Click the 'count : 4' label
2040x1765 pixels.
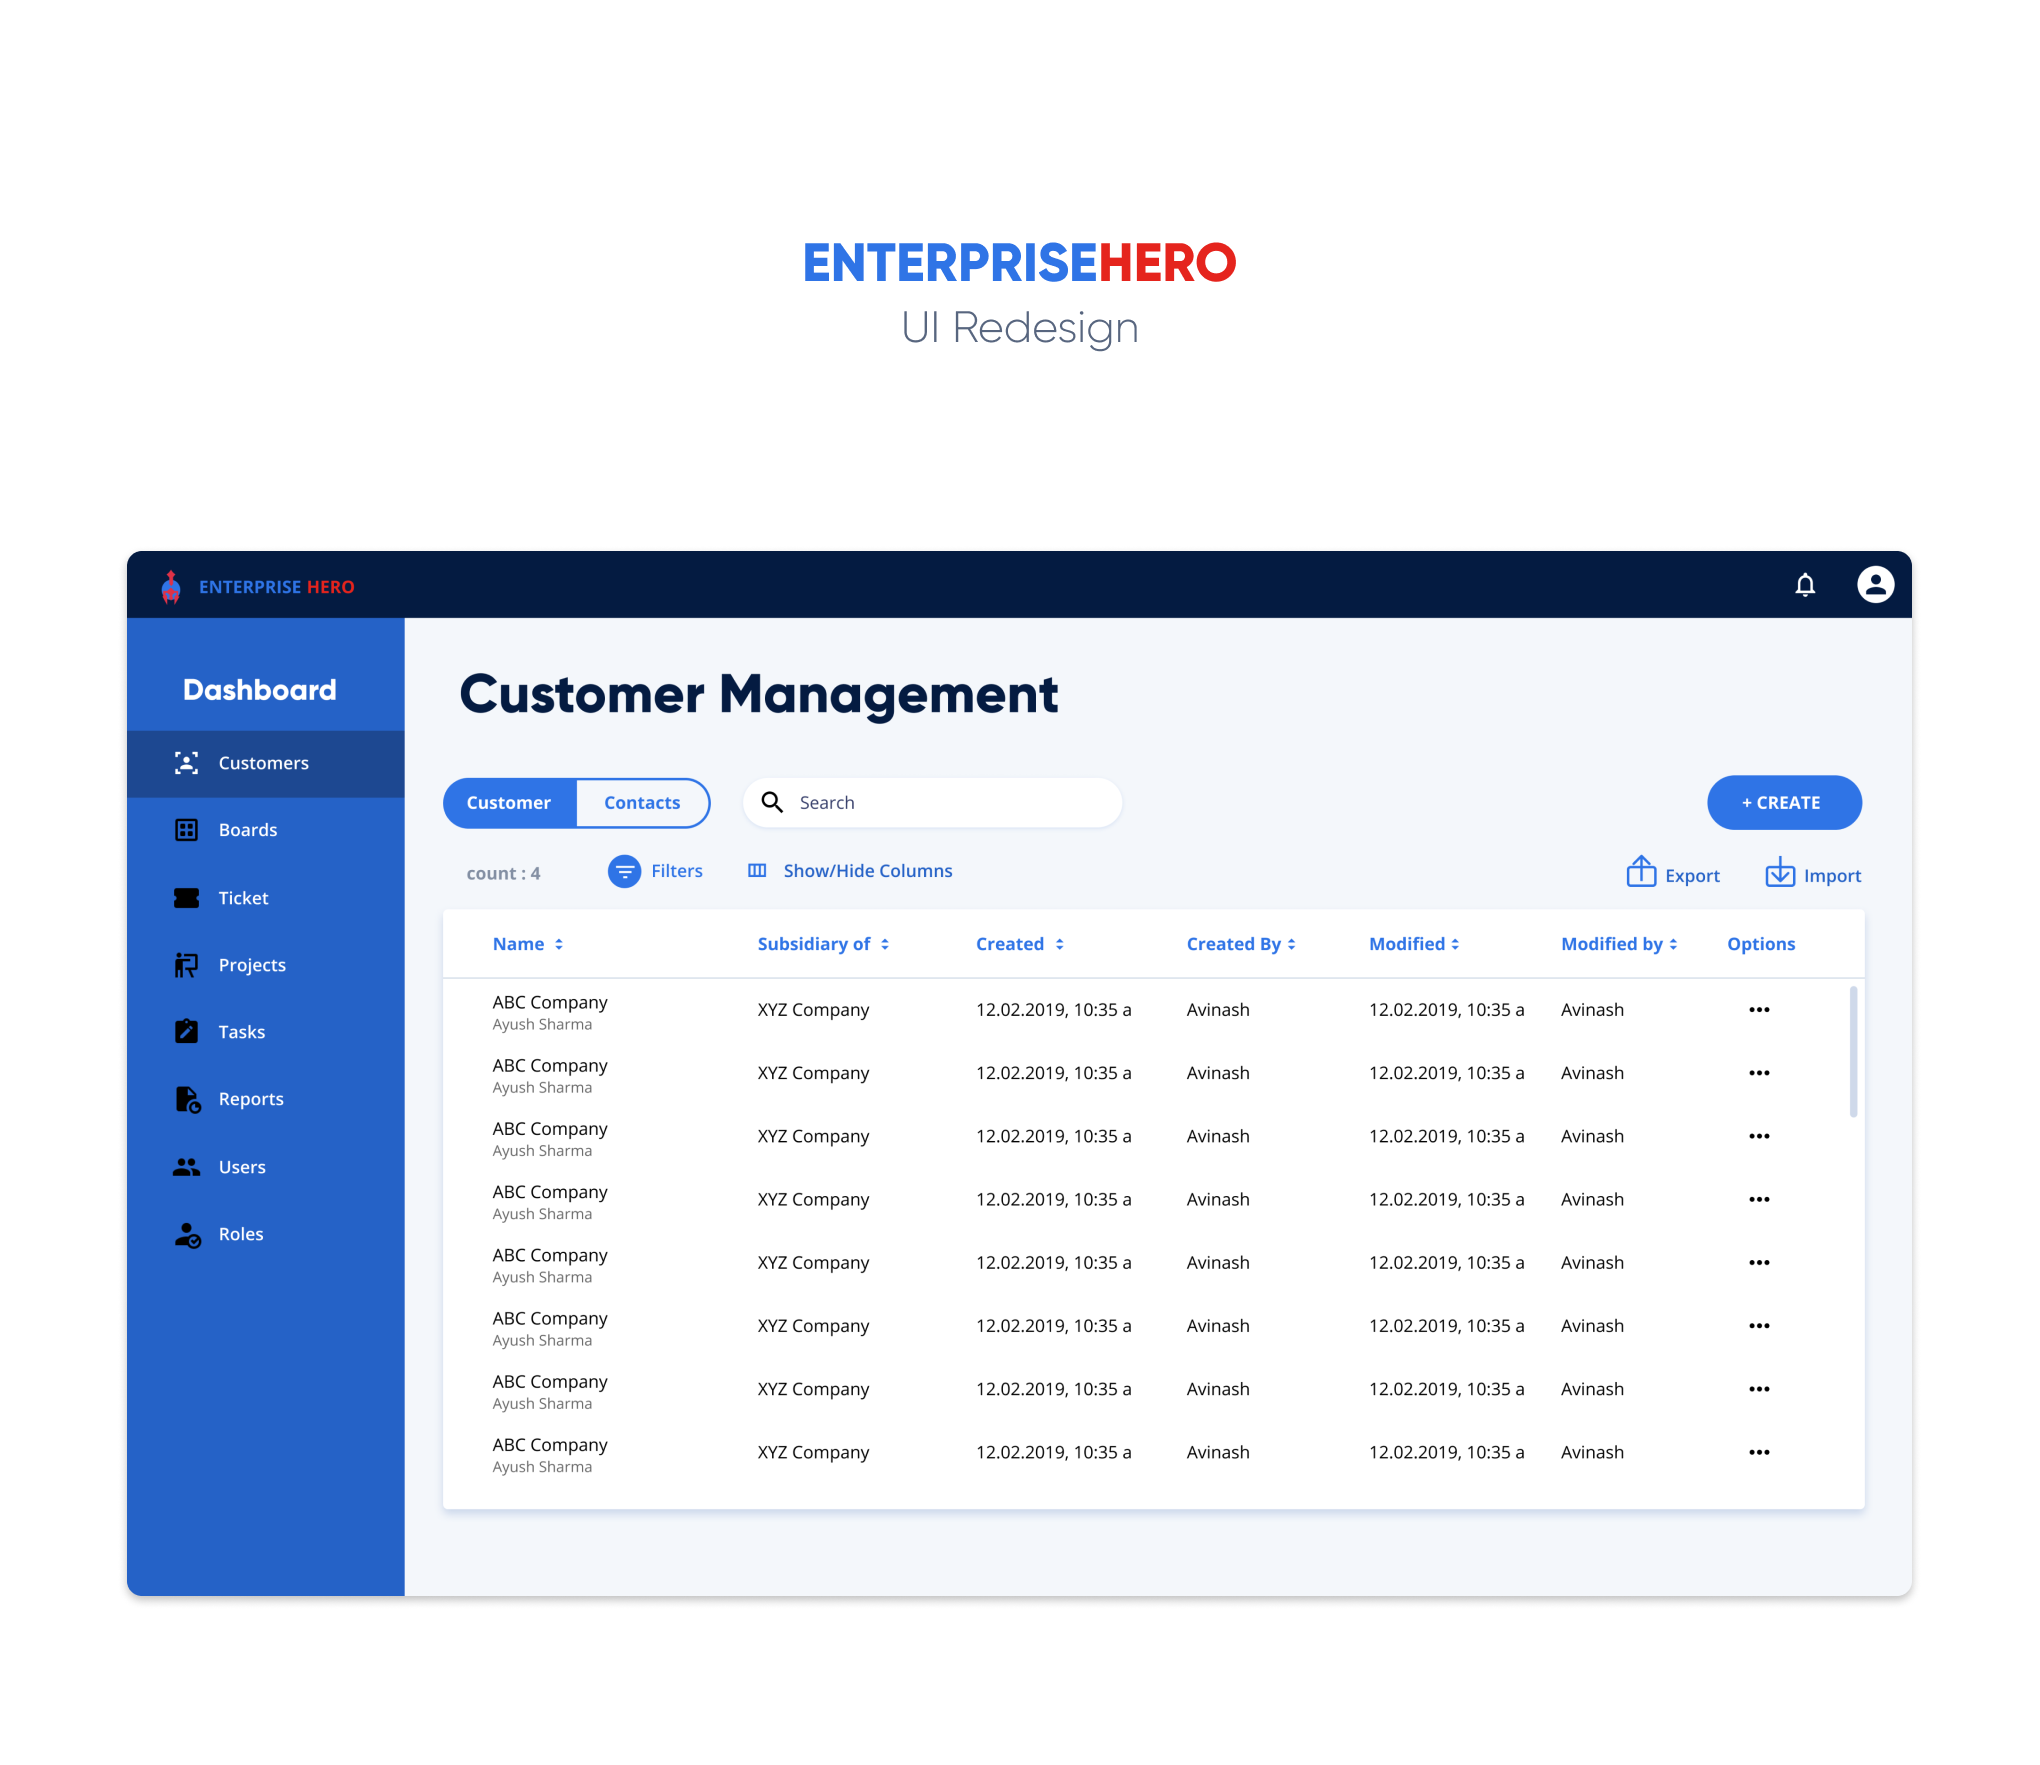(503, 874)
